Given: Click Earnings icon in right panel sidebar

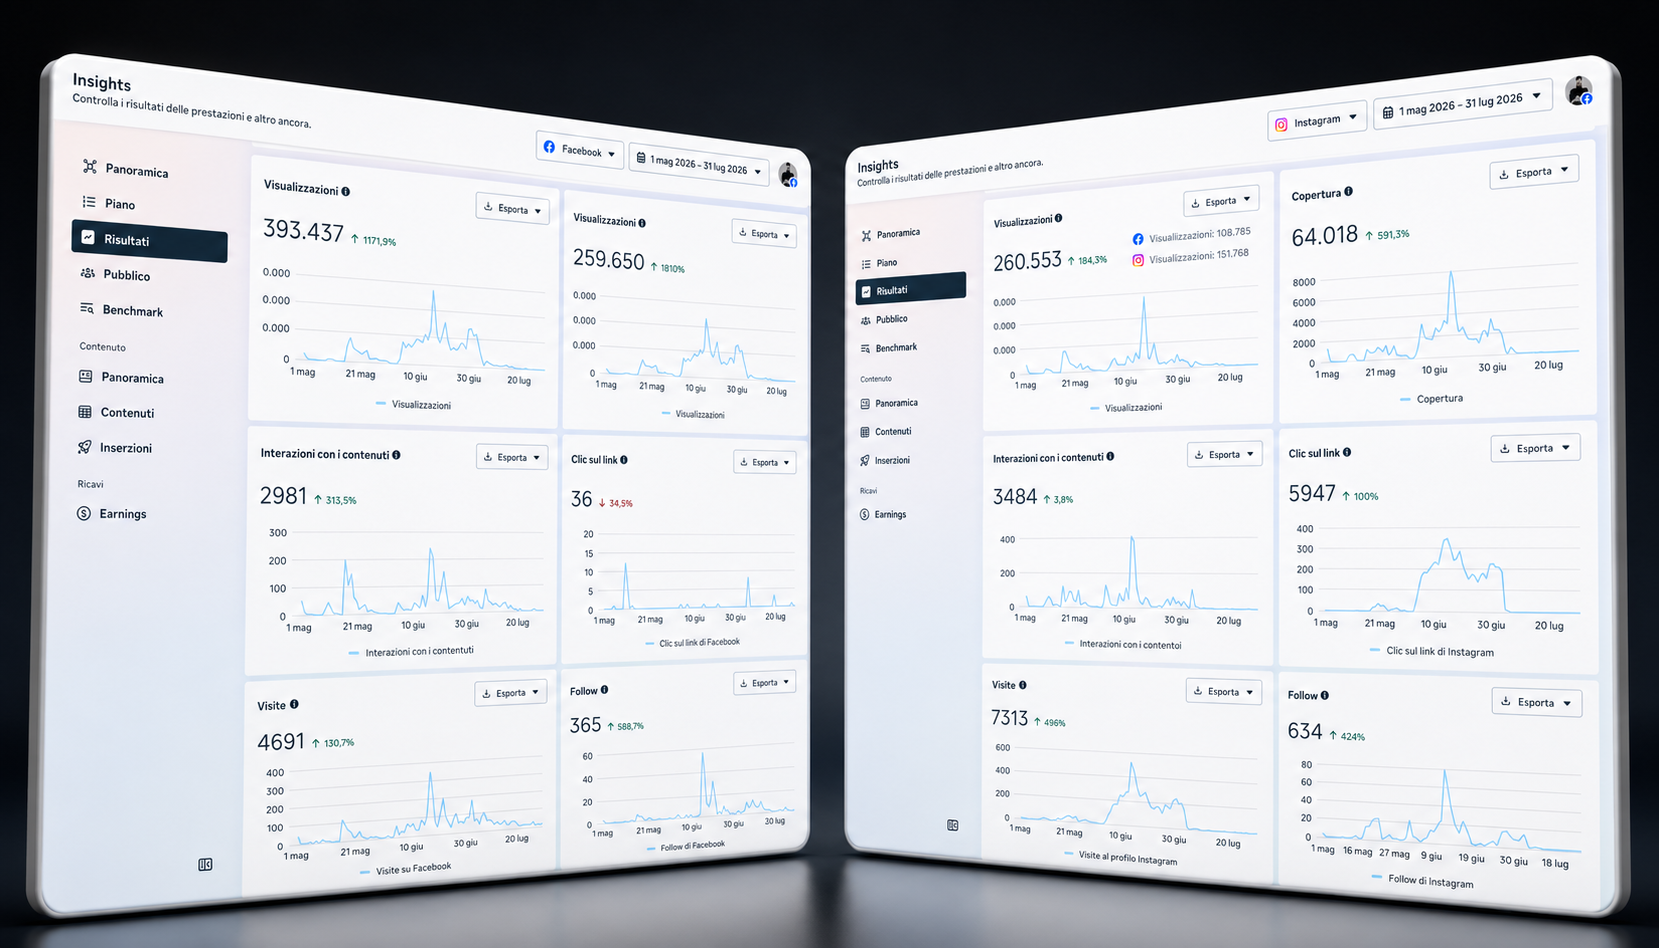Looking at the screenshot, I should (864, 514).
